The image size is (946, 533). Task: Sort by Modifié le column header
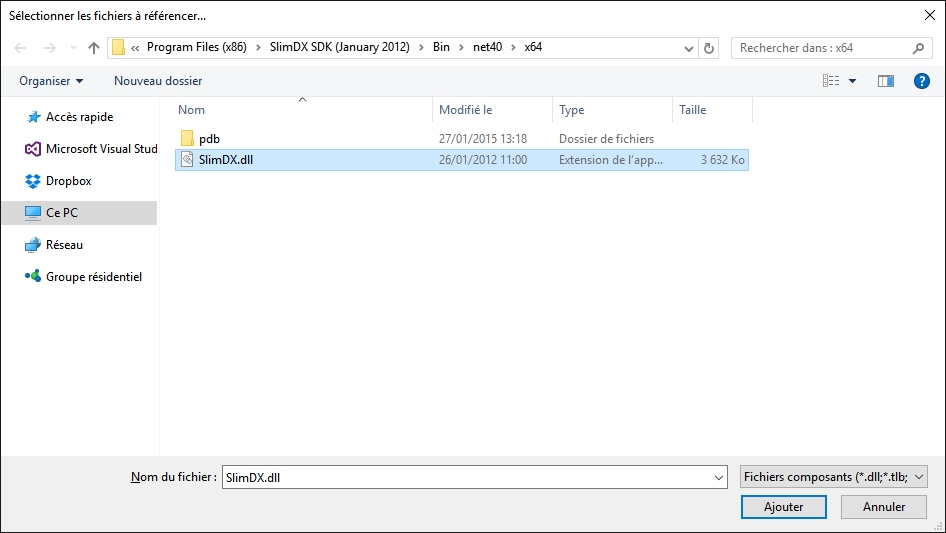(492, 110)
